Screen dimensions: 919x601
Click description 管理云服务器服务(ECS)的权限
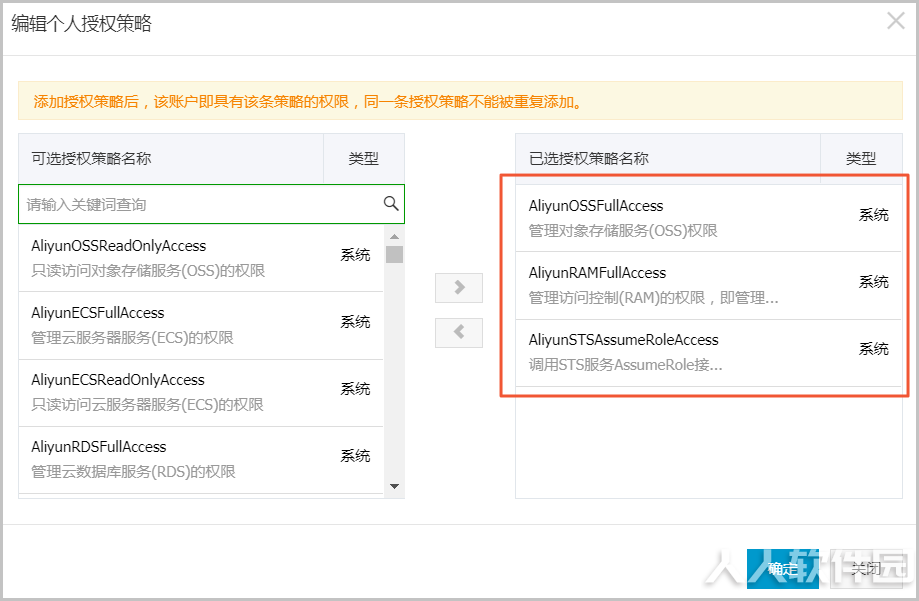click(x=132, y=338)
